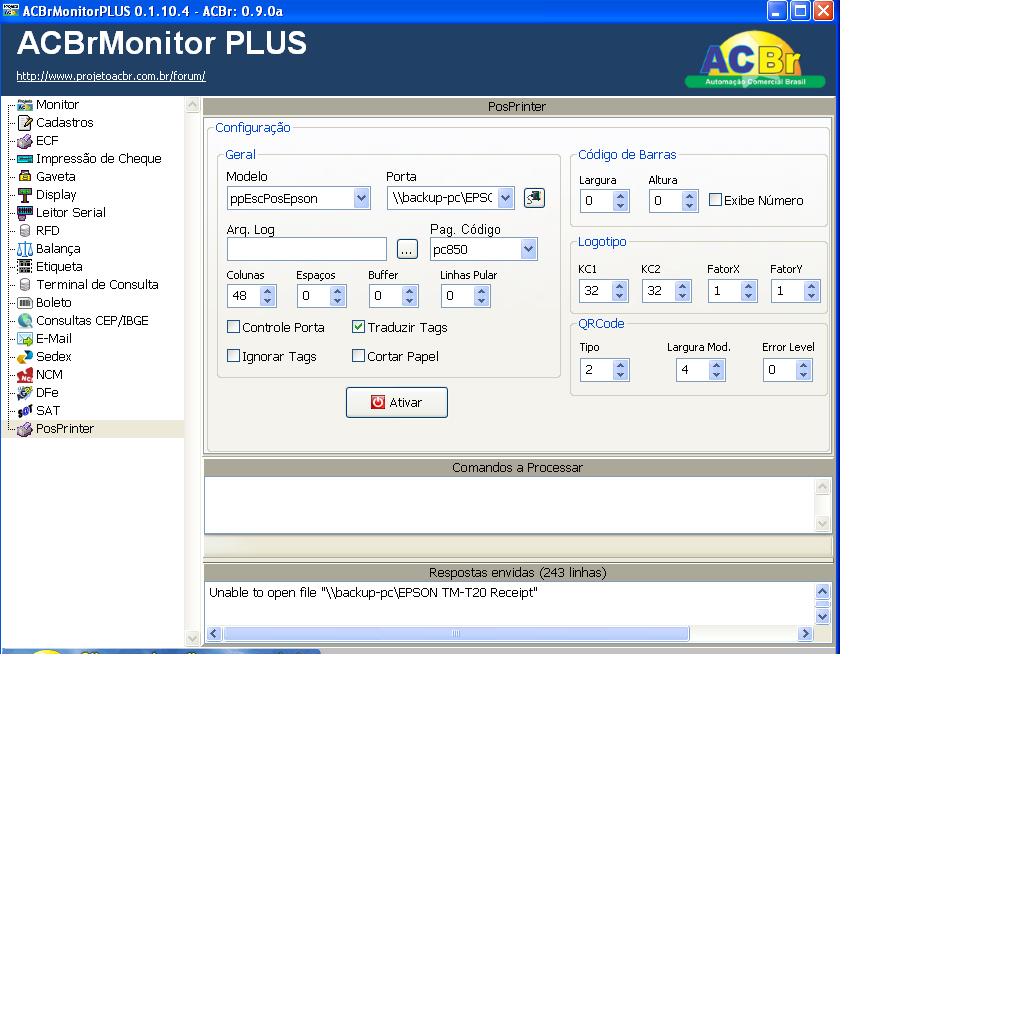
Task: Click the Sedex icon
Action: pyautogui.click(x=25, y=357)
